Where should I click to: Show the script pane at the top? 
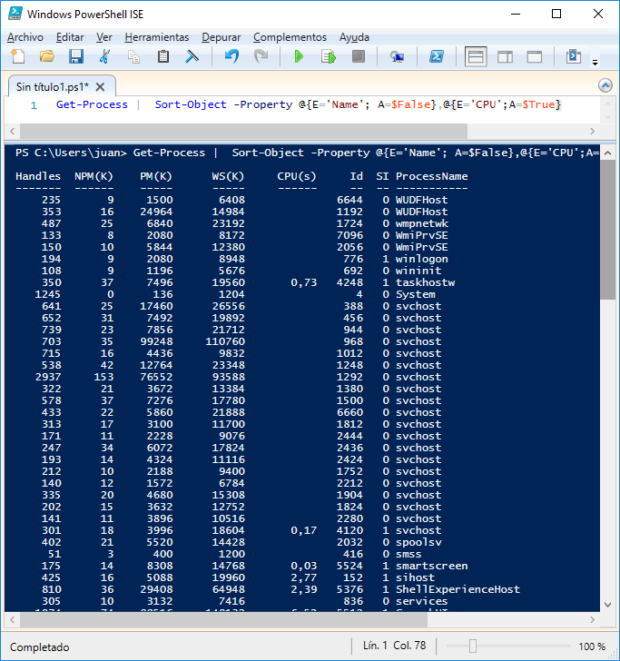[476, 57]
